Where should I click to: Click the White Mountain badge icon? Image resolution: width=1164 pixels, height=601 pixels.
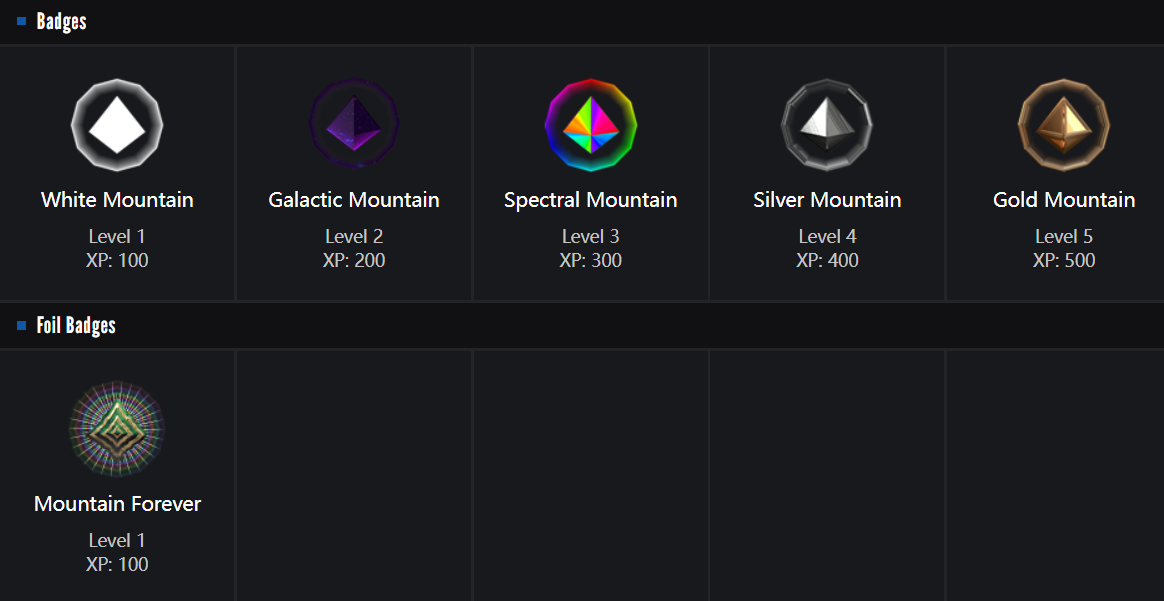tap(117, 125)
